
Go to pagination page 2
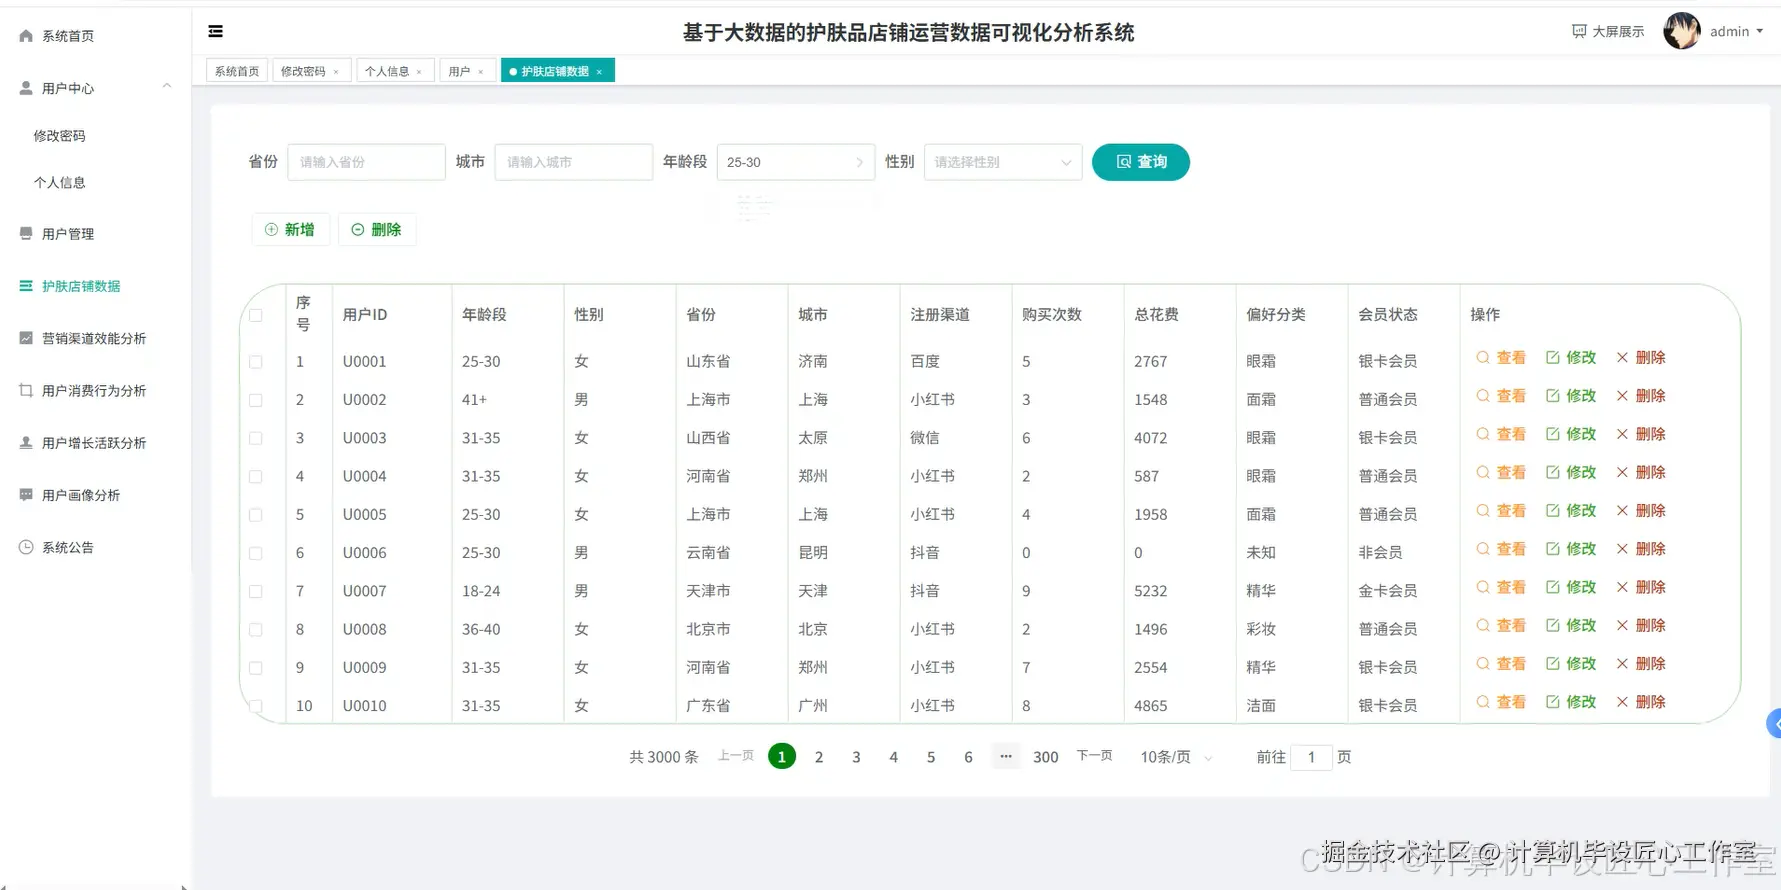point(819,757)
